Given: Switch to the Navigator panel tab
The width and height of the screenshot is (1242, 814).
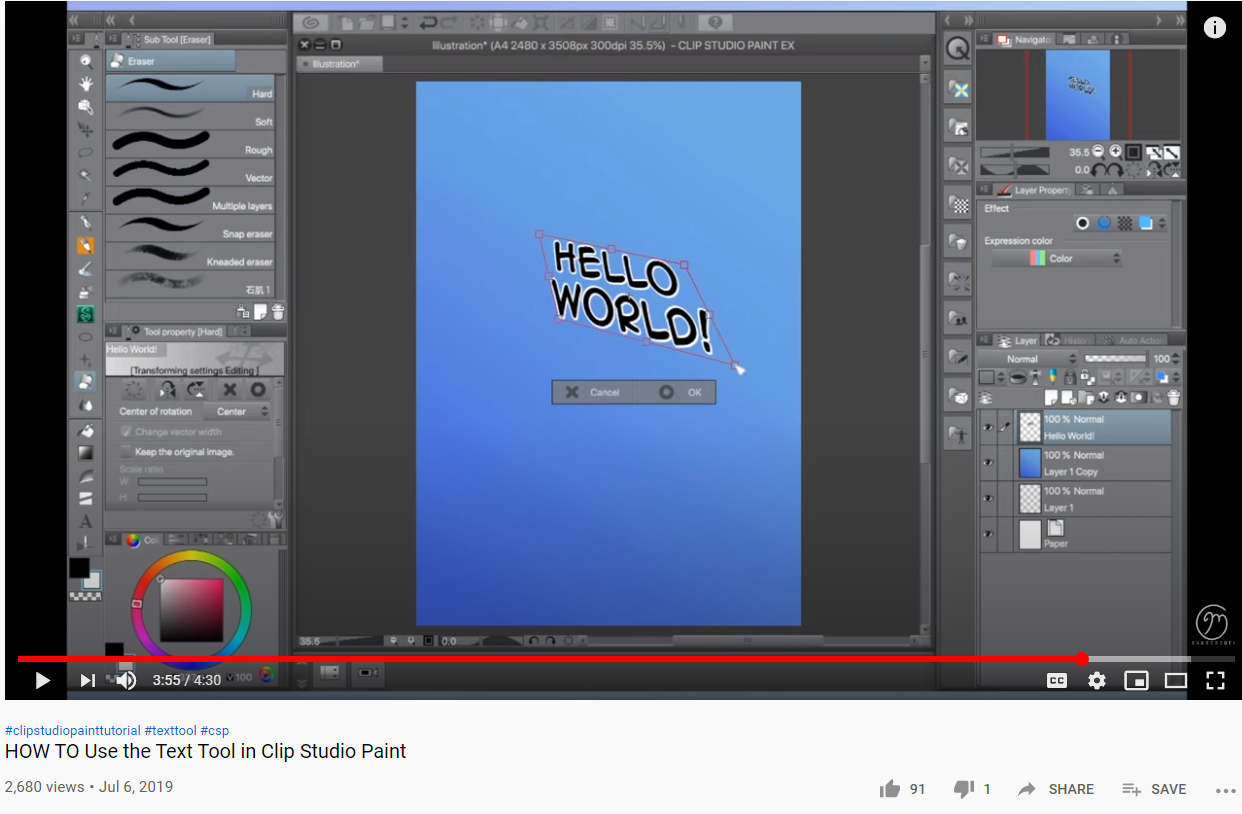Looking at the screenshot, I should pyautogui.click(x=1025, y=39).
